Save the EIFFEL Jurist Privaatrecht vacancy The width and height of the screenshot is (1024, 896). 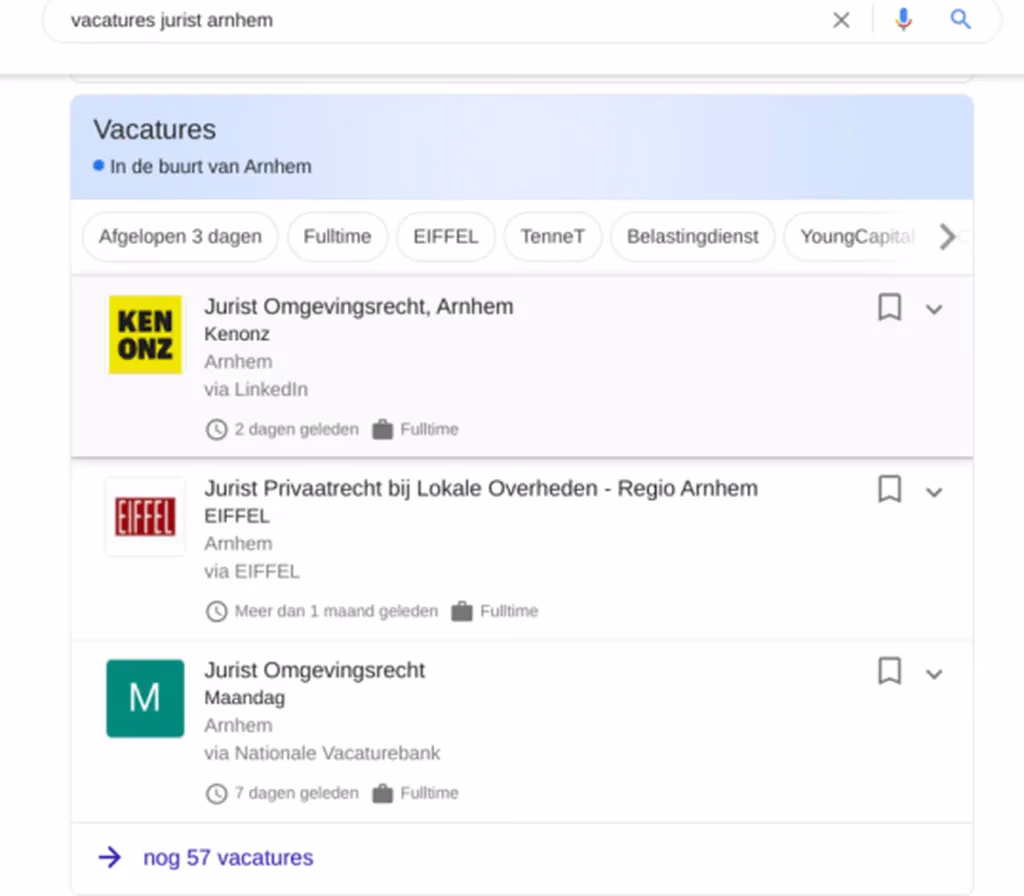point(889,490)
